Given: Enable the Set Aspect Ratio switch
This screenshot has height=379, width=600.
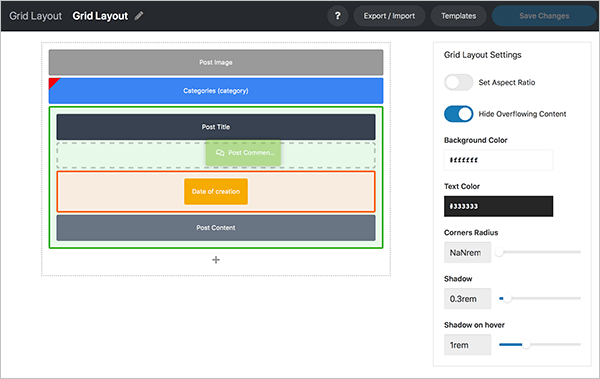Looking at the screenshot, I should pos(458,82).
